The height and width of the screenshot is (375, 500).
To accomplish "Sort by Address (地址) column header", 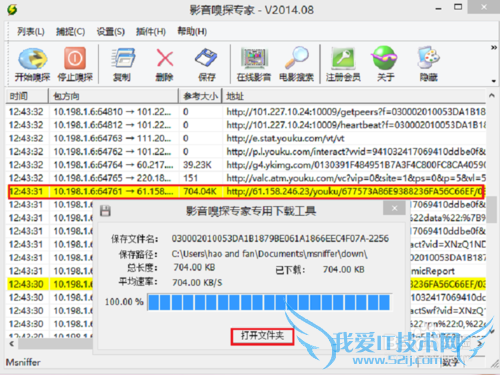I will [354, 96].
